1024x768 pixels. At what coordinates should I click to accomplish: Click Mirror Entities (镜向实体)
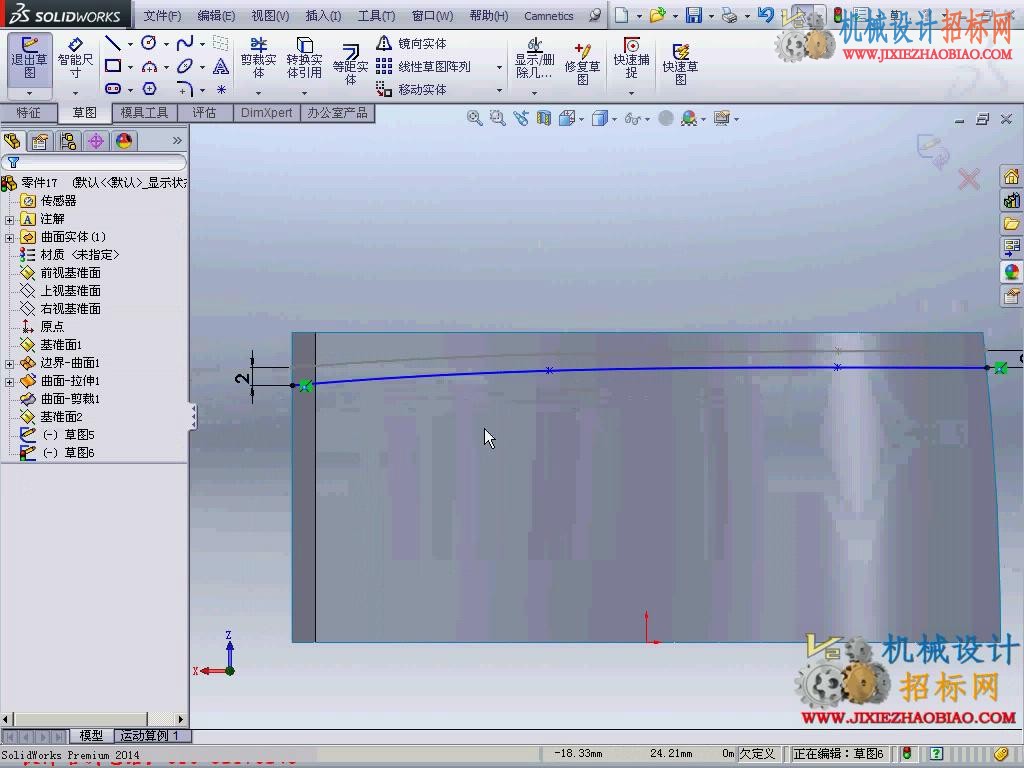pyautogui.click(x=411, y=43)
